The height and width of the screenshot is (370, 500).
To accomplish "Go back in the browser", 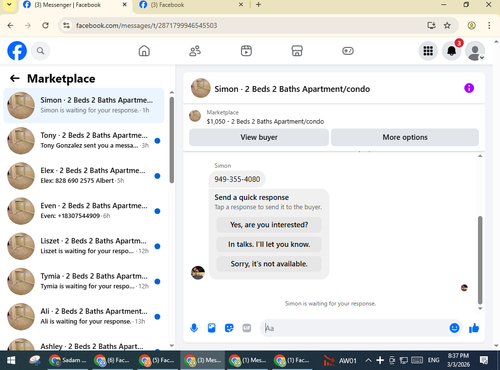I will [x=10, y=25].
